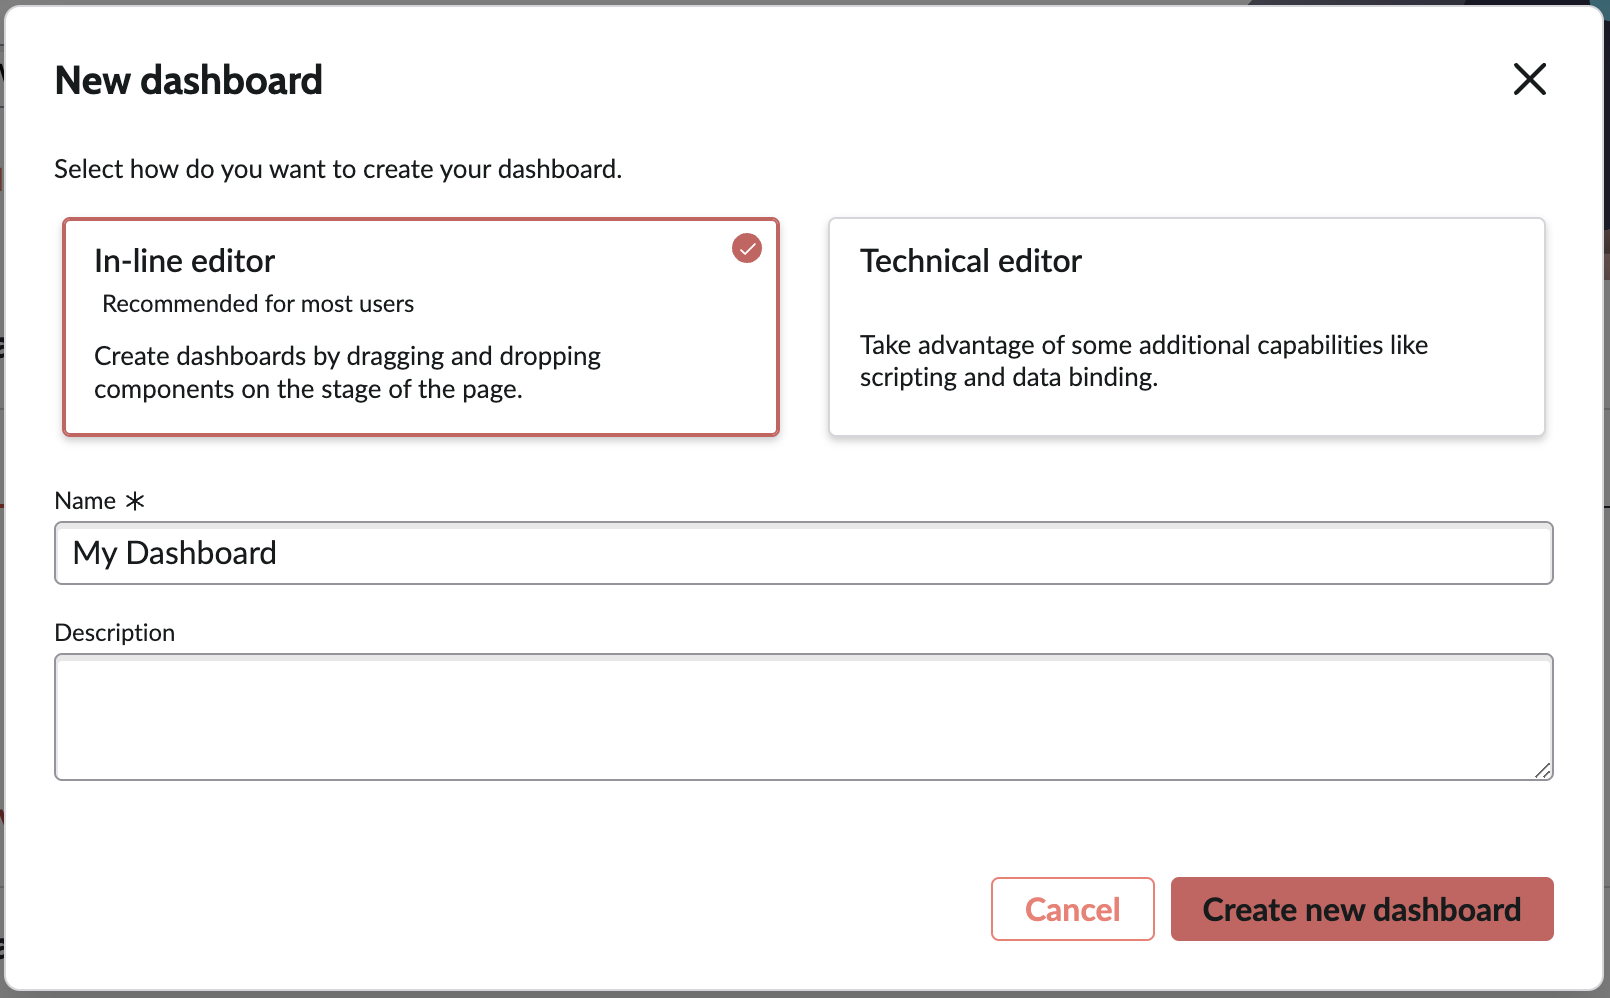Click the drag-and-drop editor description text

(x=347, y=372)
